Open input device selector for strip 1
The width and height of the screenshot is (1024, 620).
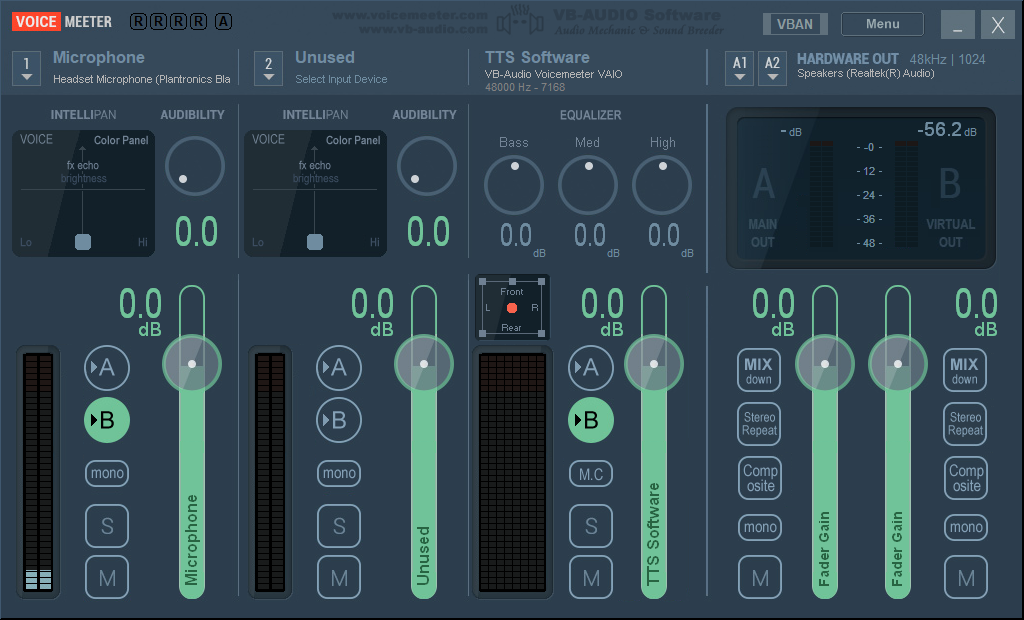pos(26,66)
